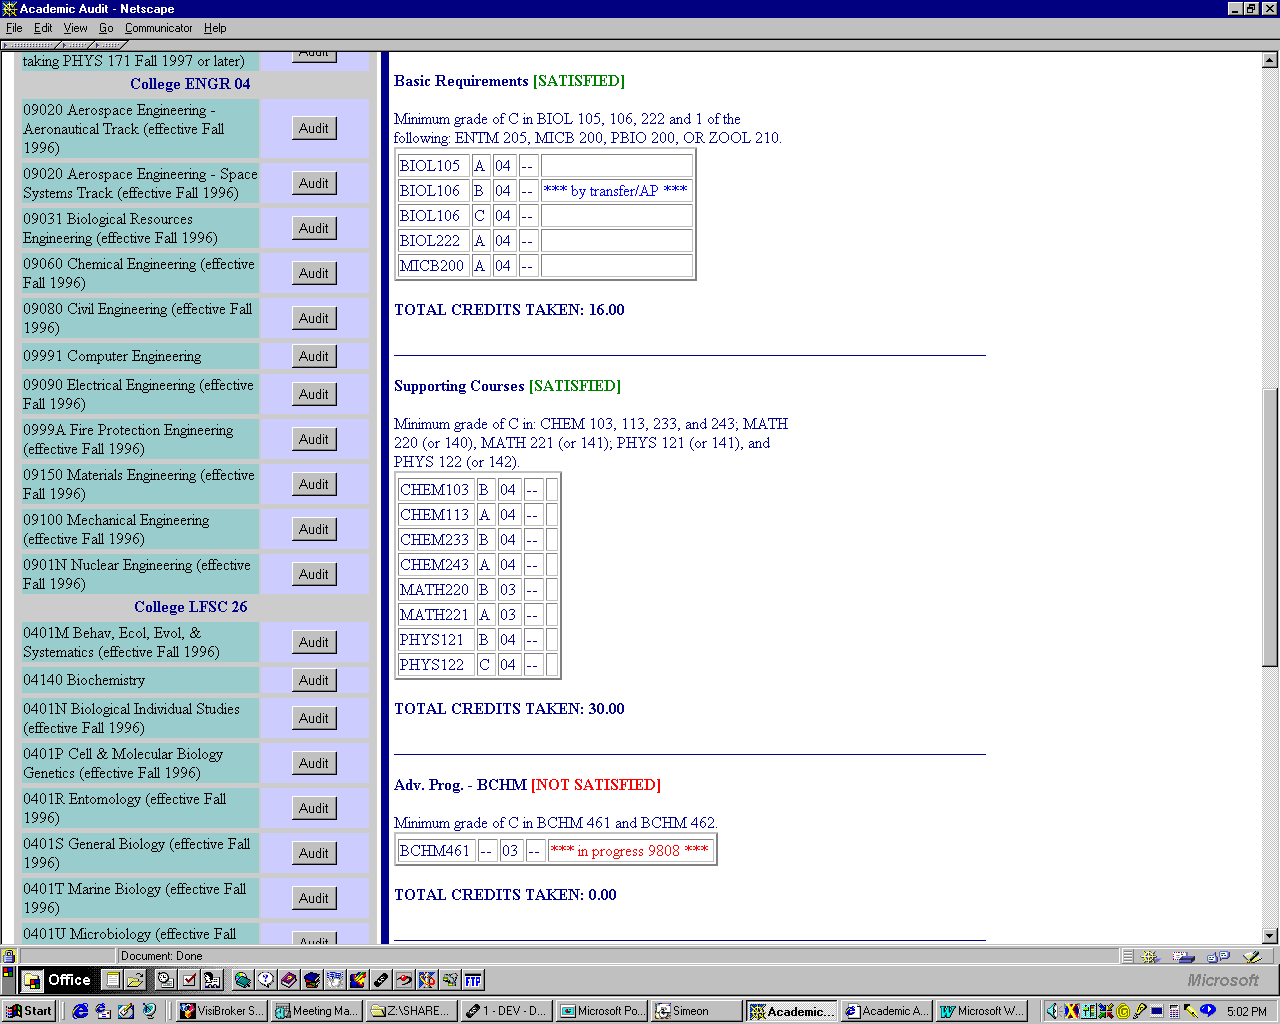Switch to Meeting Ma... taskbar window
This screenshot has width=1280, height=1024.
[316, 1011]
